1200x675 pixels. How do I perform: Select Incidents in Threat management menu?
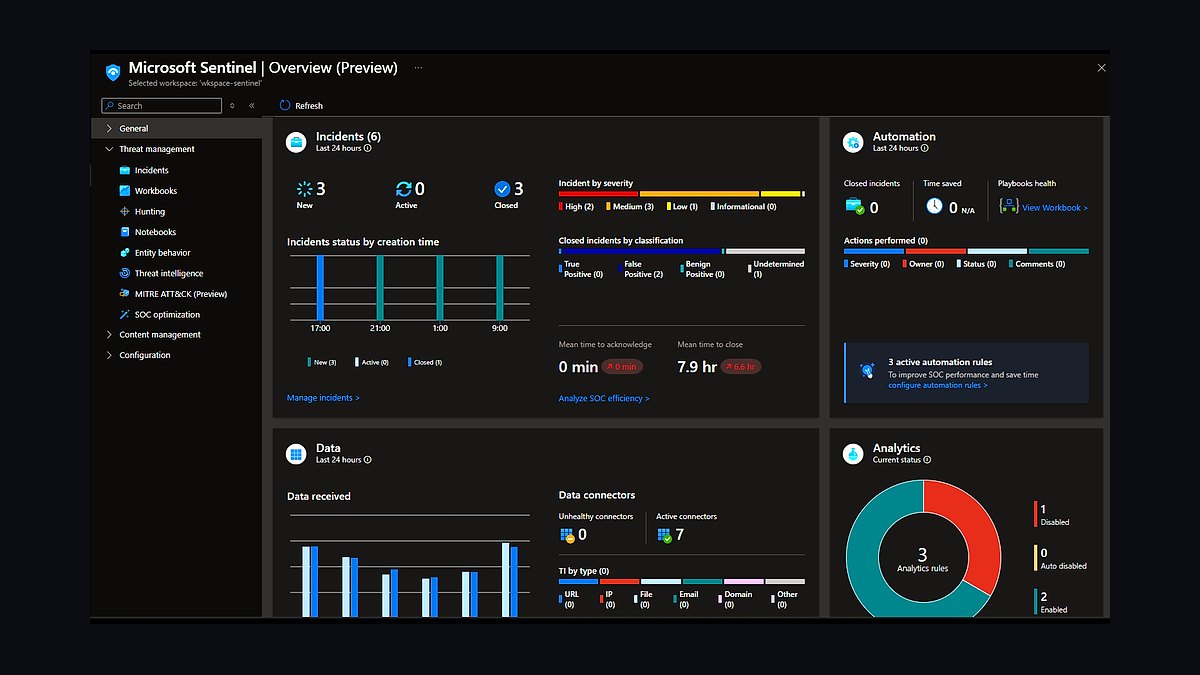pos(152,170)
